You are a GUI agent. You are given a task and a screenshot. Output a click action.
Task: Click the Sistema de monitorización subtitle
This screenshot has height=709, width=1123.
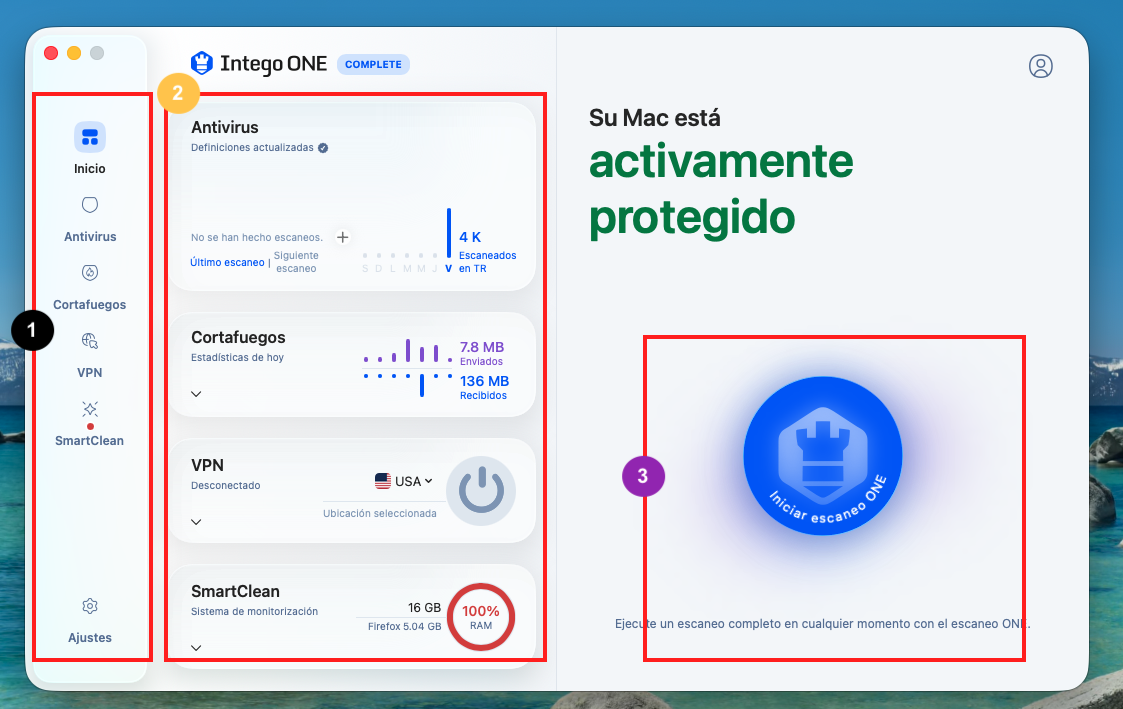(x=254, y=612)
